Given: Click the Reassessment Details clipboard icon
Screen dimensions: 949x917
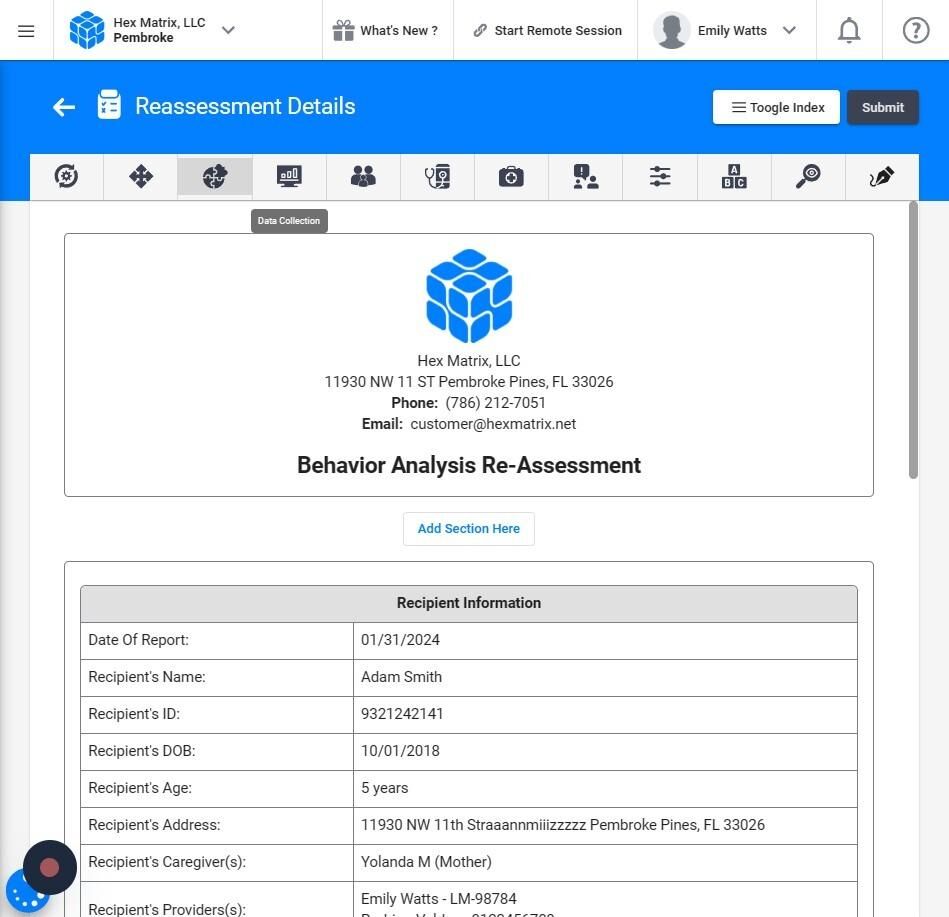Looking at the screenshot, I should pyautogui.click(x=109, y=104).
